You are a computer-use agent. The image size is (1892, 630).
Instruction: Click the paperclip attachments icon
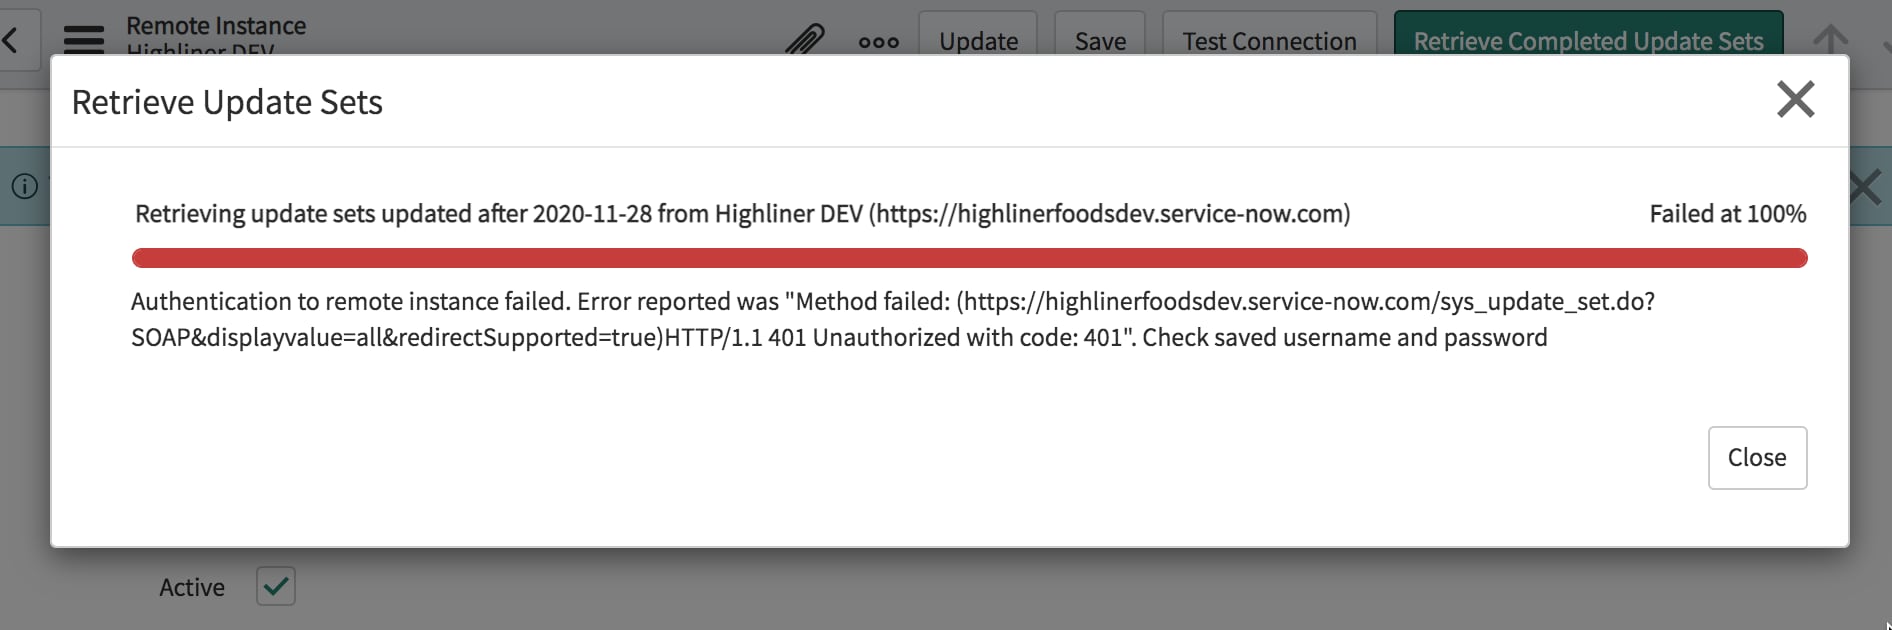coord(804,41)
